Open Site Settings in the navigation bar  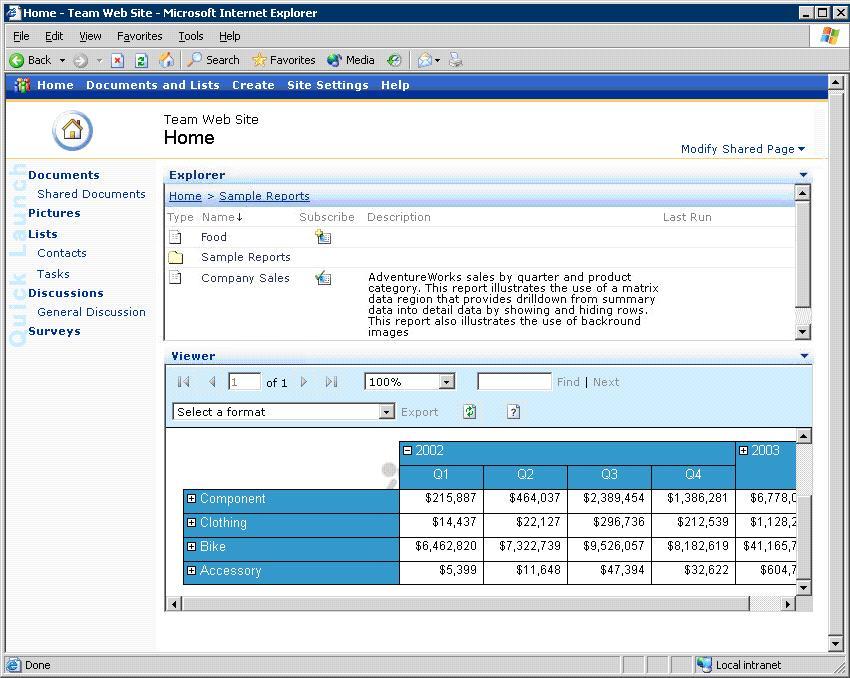(x=327, y=85)
